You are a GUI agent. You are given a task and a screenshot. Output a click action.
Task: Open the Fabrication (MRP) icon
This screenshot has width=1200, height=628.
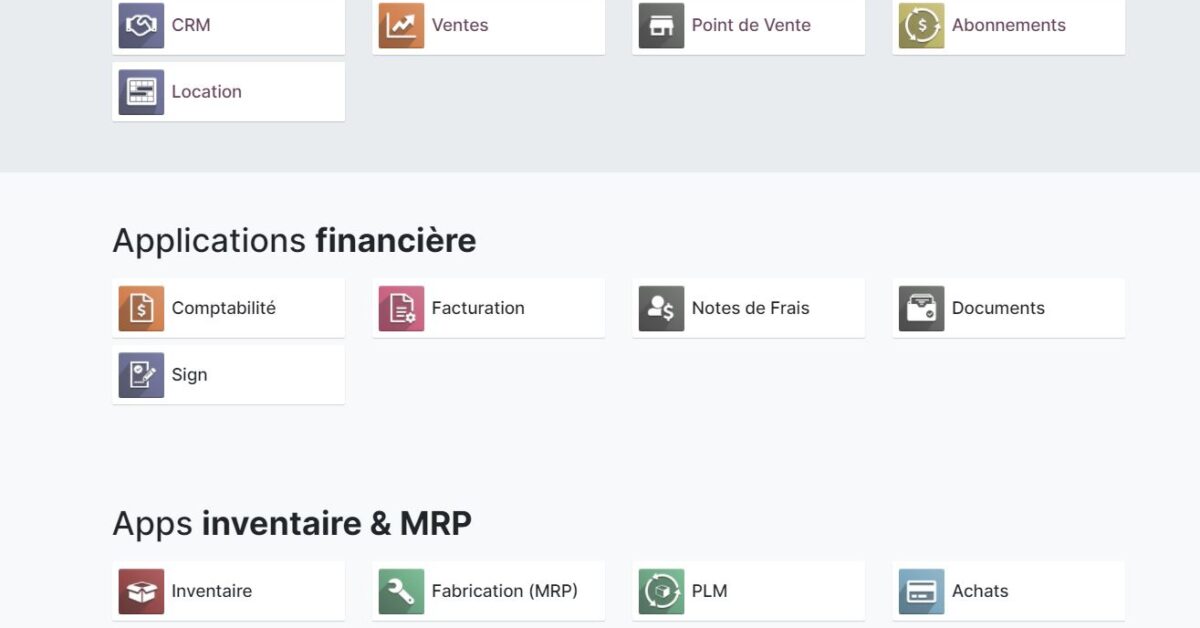(x=400, y=590)
